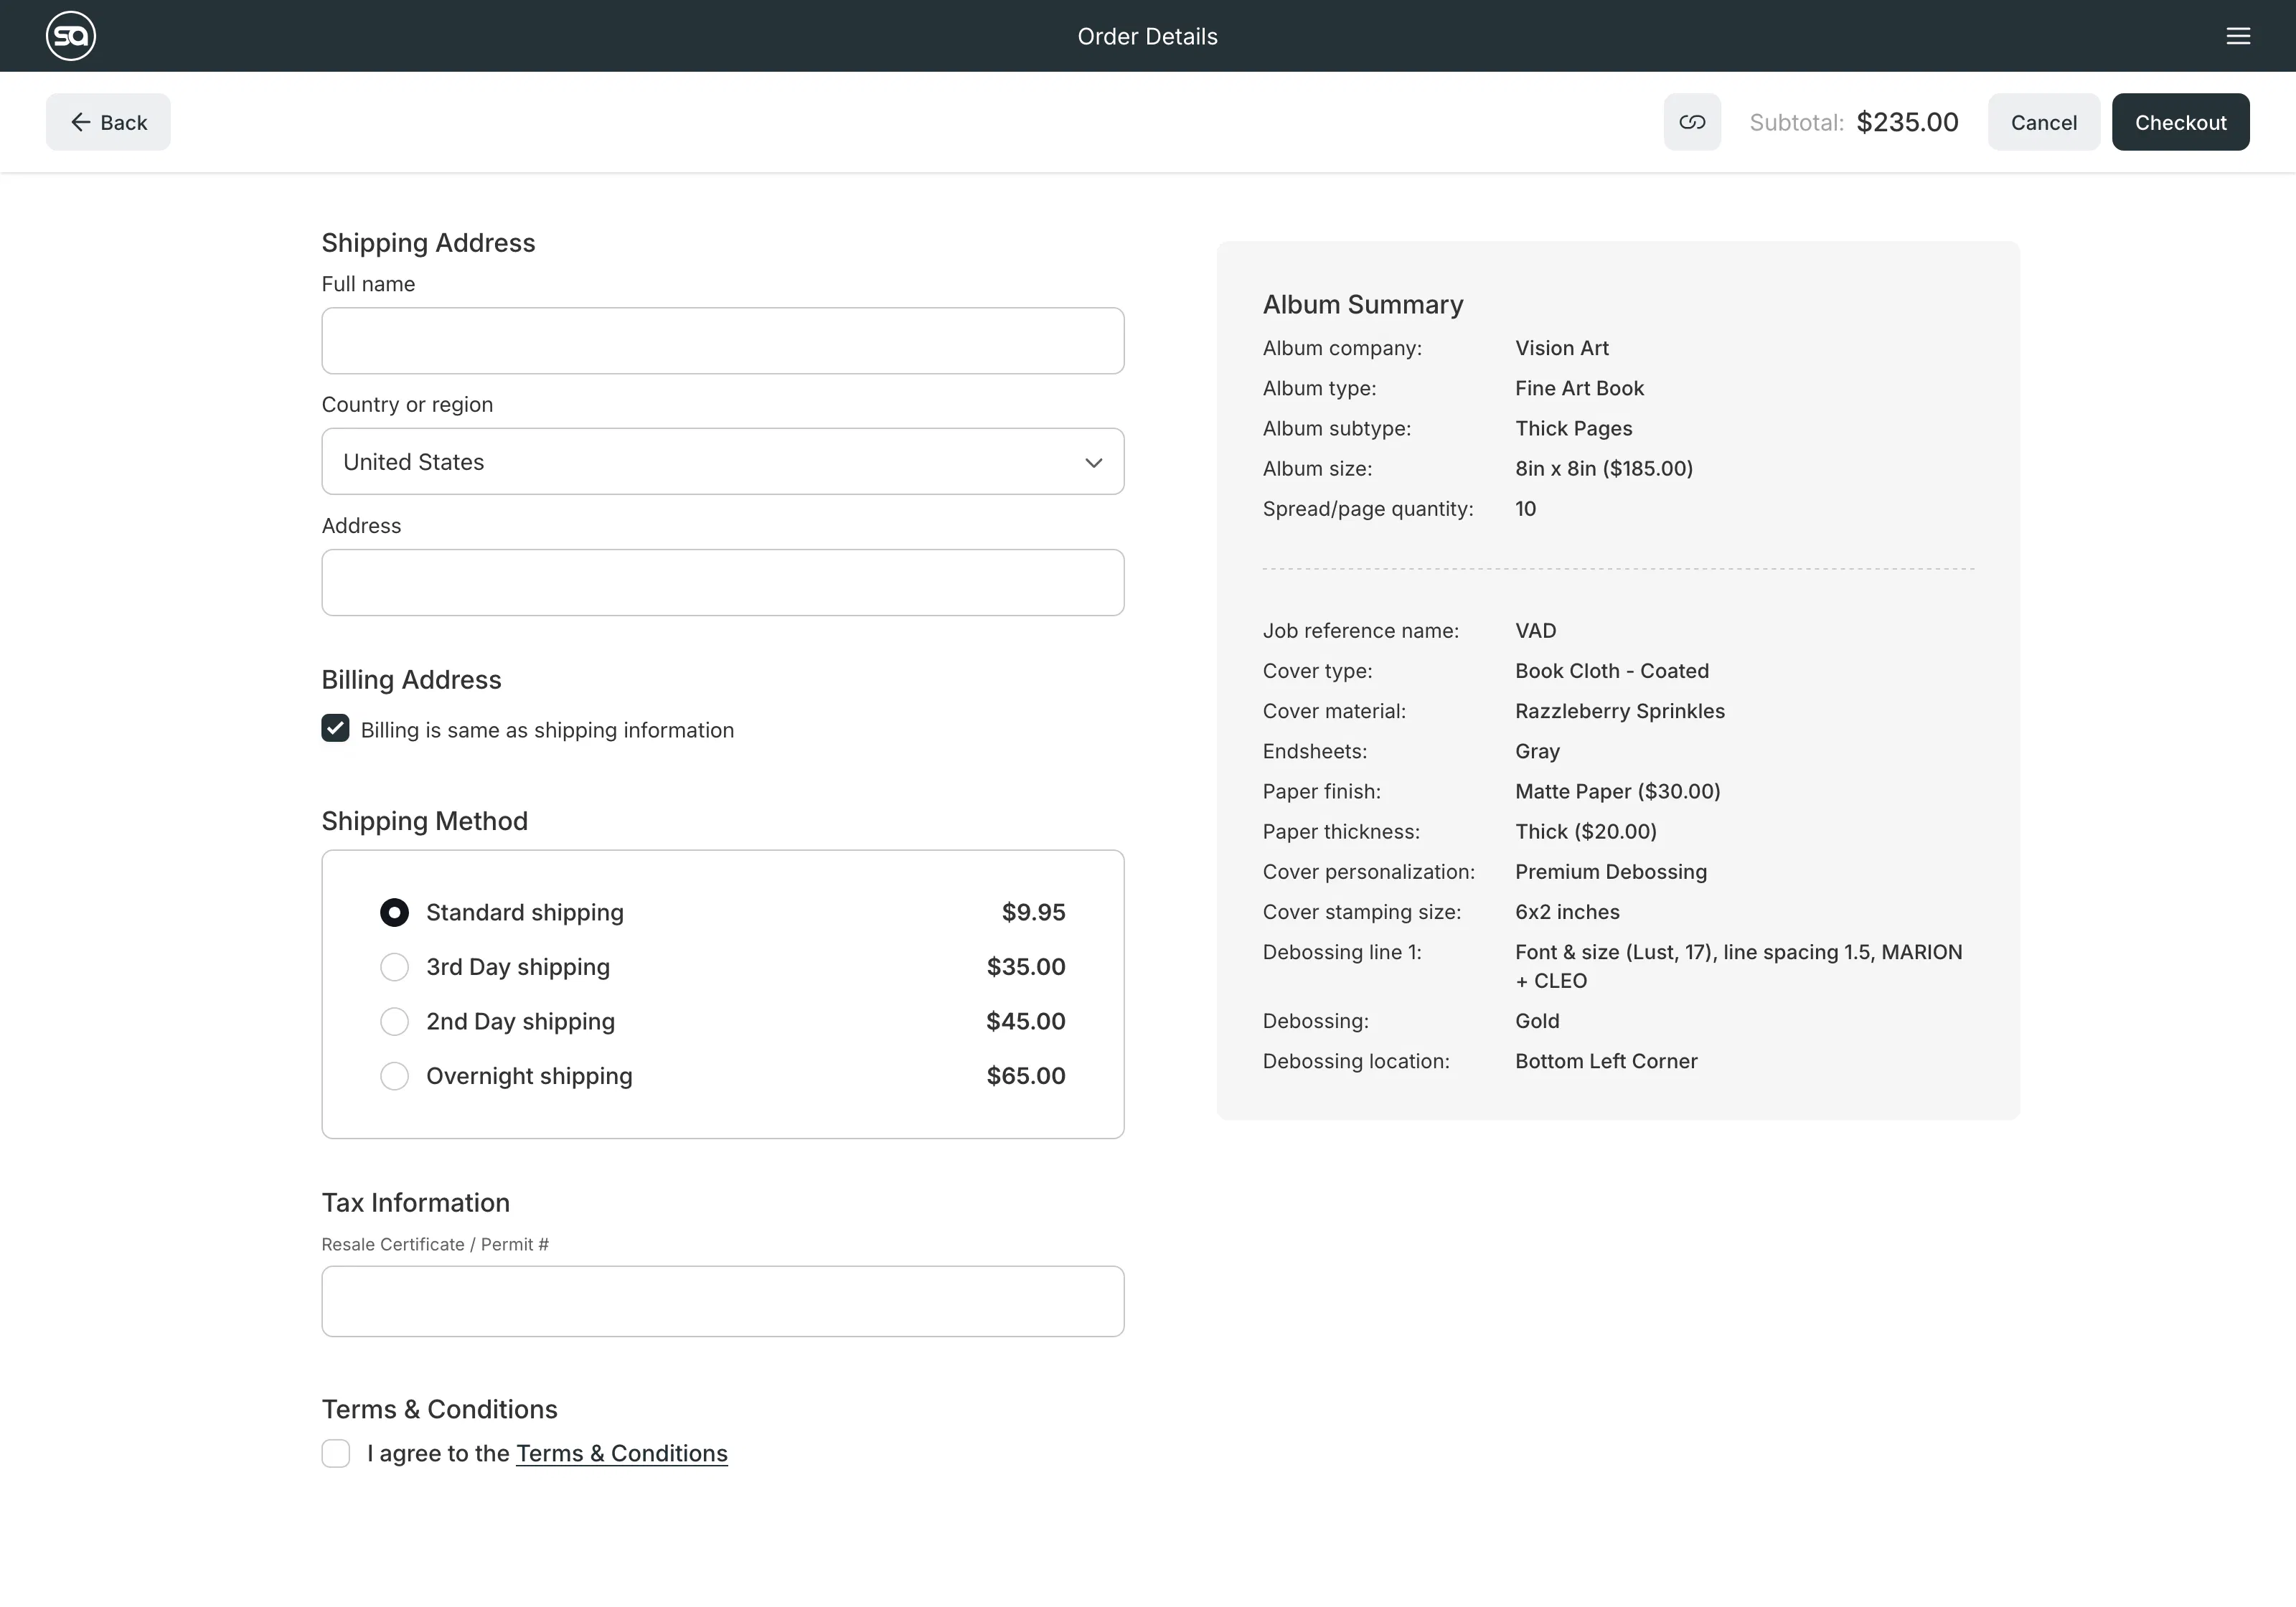Screen dimensions: 2296x1607
Task: Go Back to the previous page
Action: click(x=108, y=121)
